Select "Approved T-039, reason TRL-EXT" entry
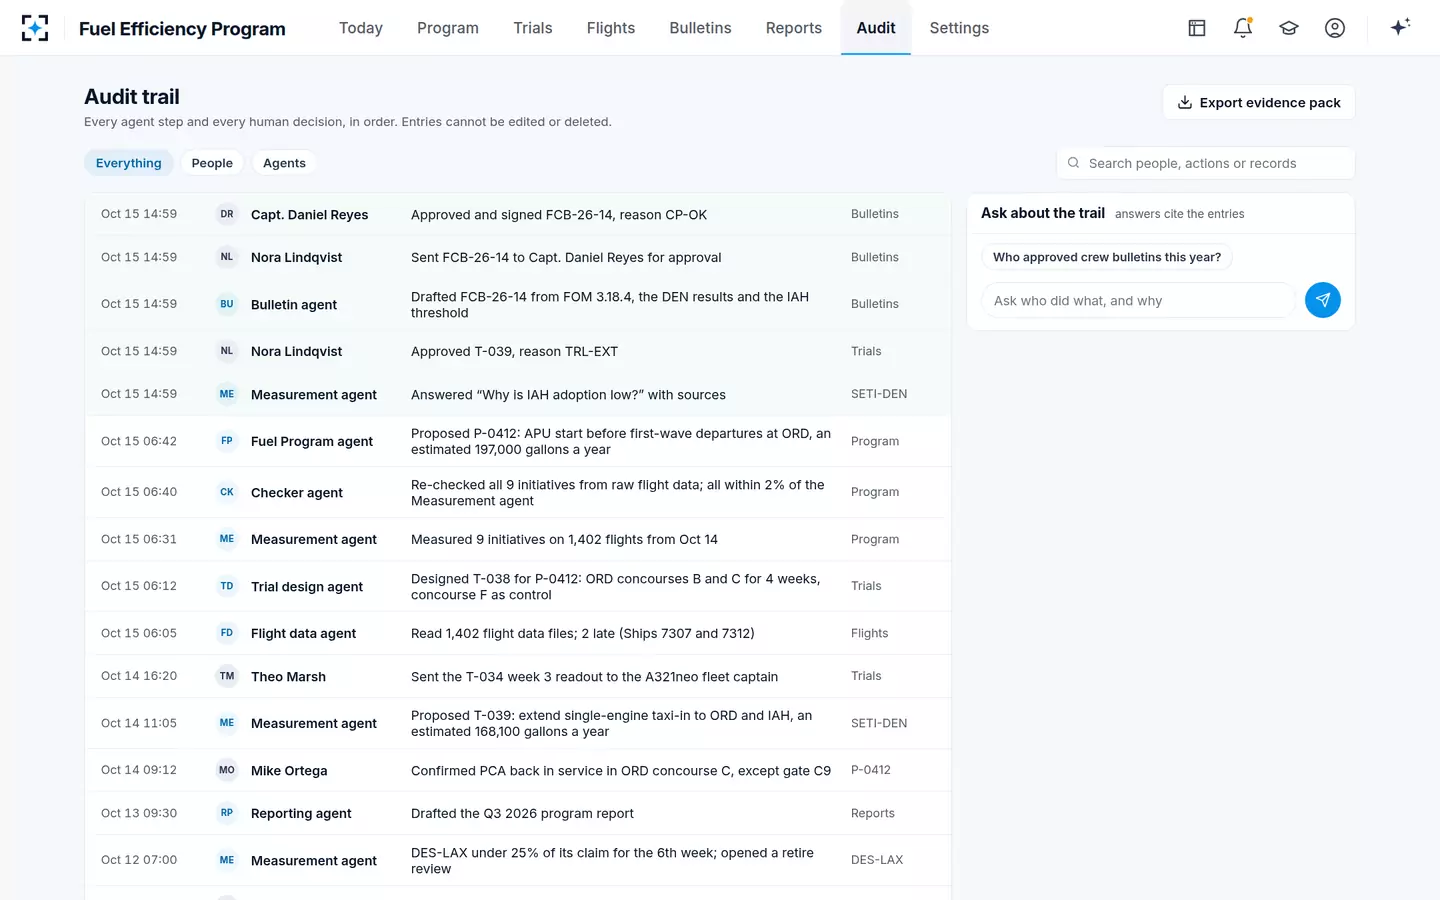 [518, 351]
